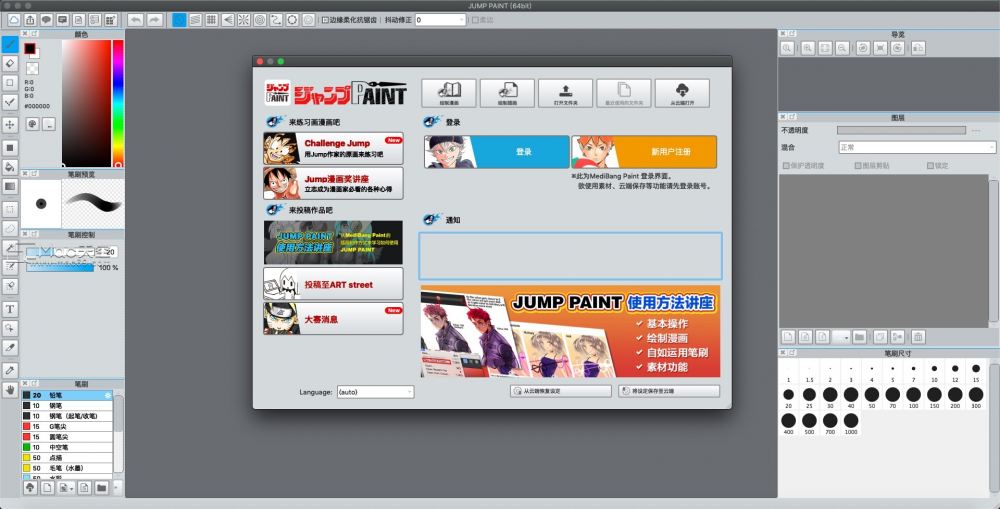Image resolution: width=1000 pixels, height=509 pixels.
Task: Select the 点描 brush in list
Action: pos(67,457)
